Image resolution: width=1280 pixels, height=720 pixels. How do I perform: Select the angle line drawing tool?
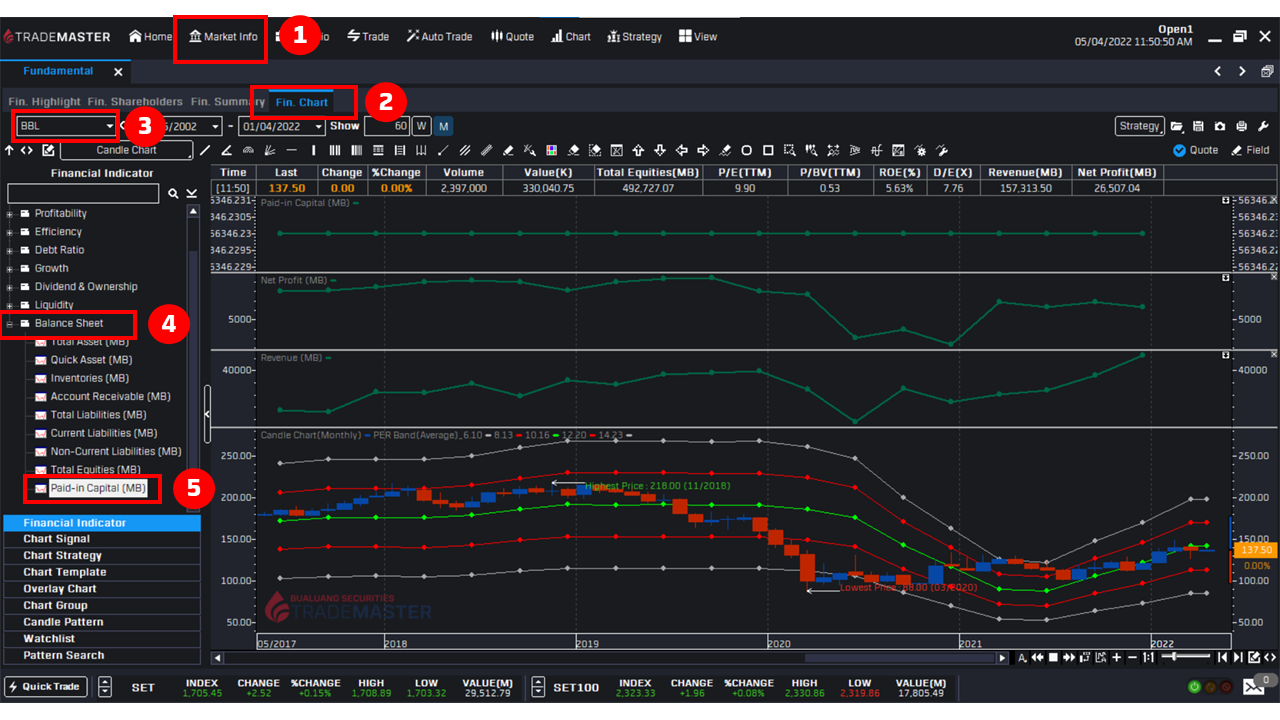coord(226,151)
